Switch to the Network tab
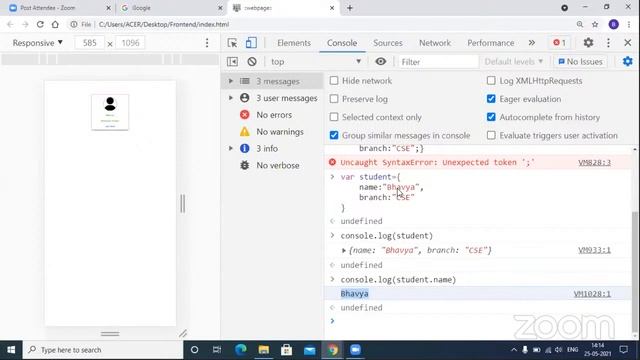 tap(435, 43)
